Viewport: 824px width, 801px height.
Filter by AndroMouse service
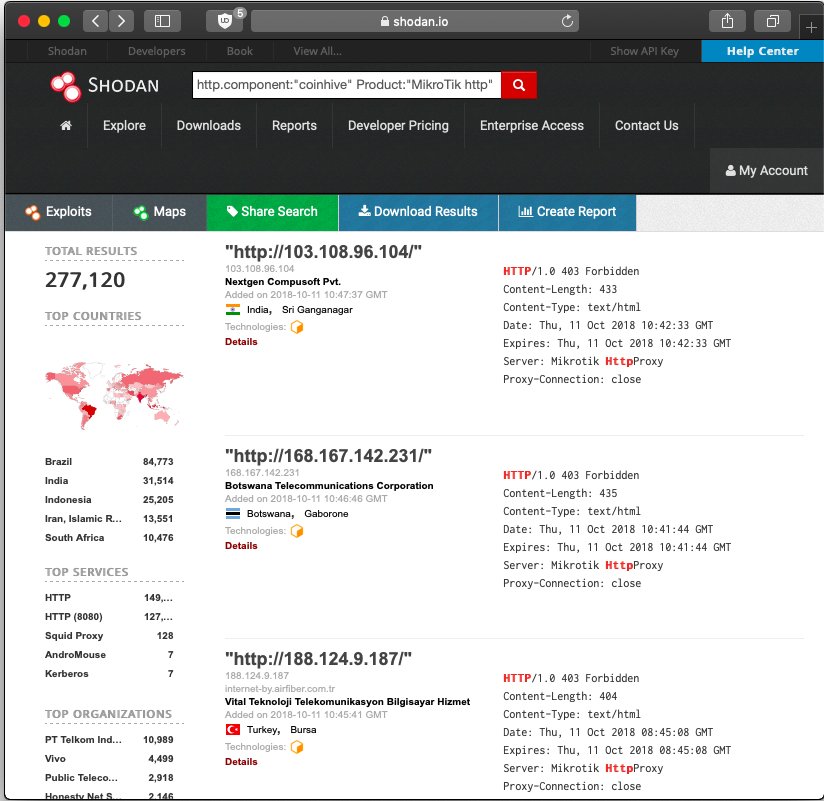click(75, 654)
